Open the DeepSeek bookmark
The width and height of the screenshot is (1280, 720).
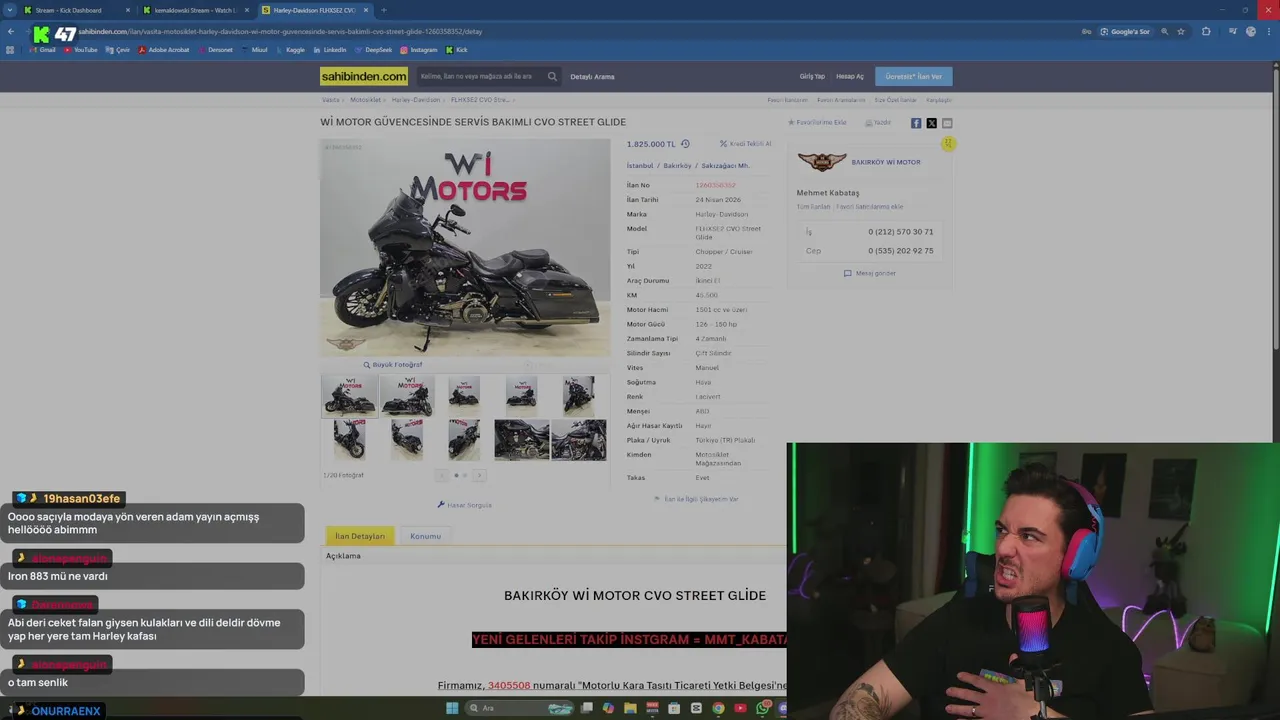(373, 50)
